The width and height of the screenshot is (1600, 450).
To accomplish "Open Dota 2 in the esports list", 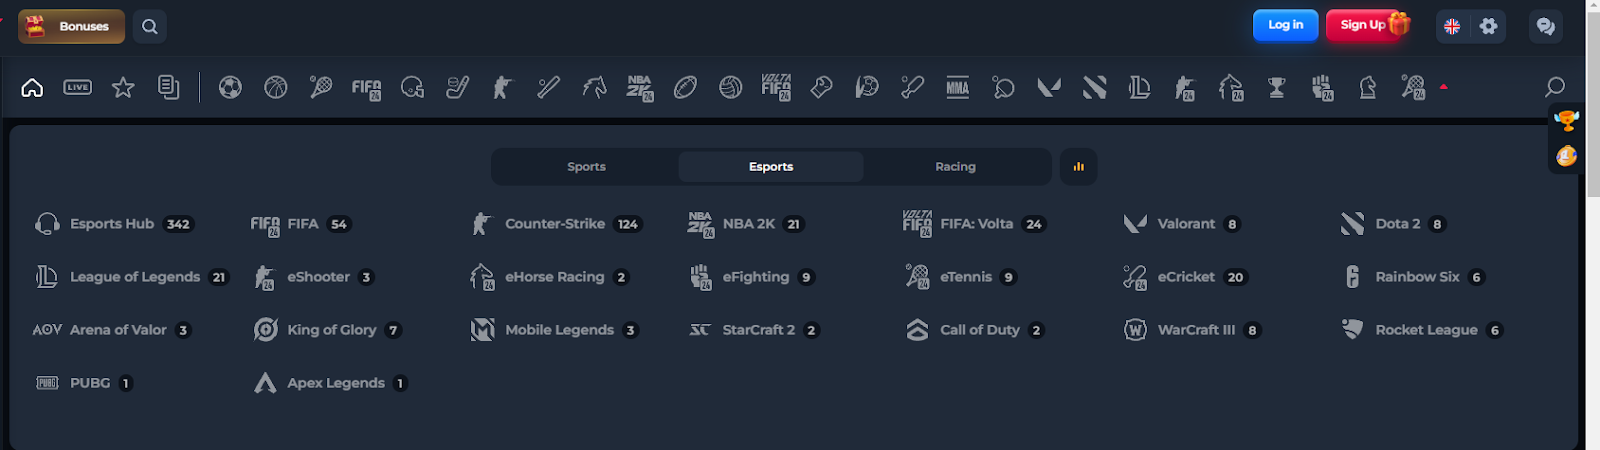I will pos(1393,224).
